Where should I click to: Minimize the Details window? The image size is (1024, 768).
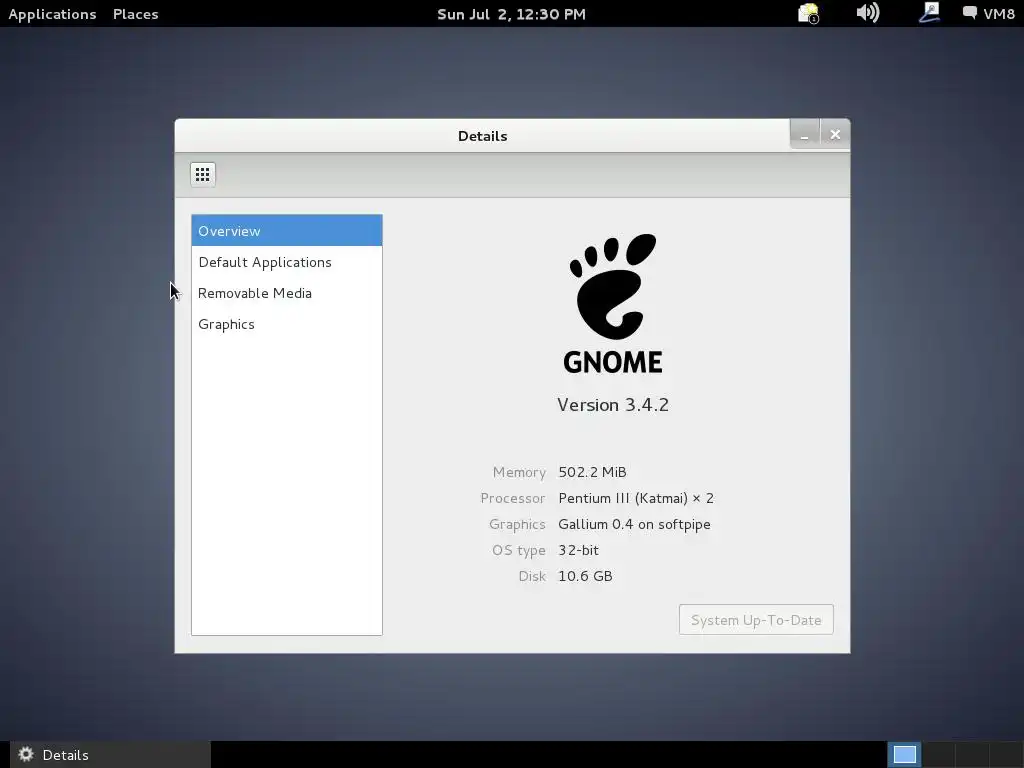tap(805, 135)
